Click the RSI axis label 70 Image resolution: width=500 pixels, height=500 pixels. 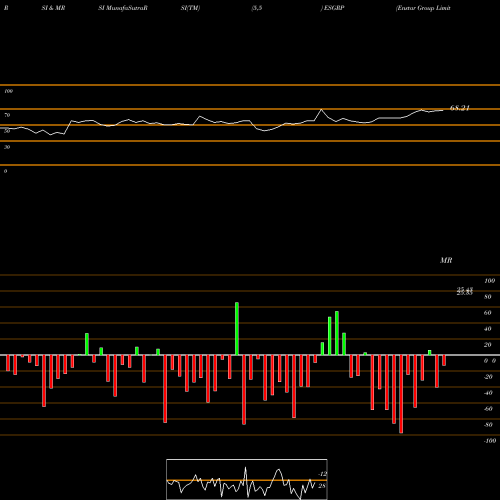click(7, 115)
